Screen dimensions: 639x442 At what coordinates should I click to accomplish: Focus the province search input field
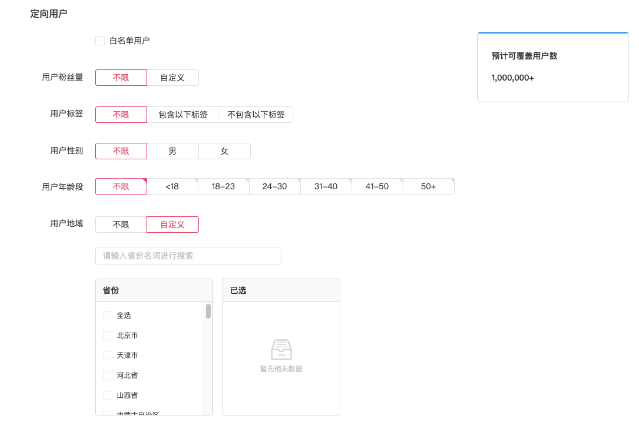coord(188,256)
